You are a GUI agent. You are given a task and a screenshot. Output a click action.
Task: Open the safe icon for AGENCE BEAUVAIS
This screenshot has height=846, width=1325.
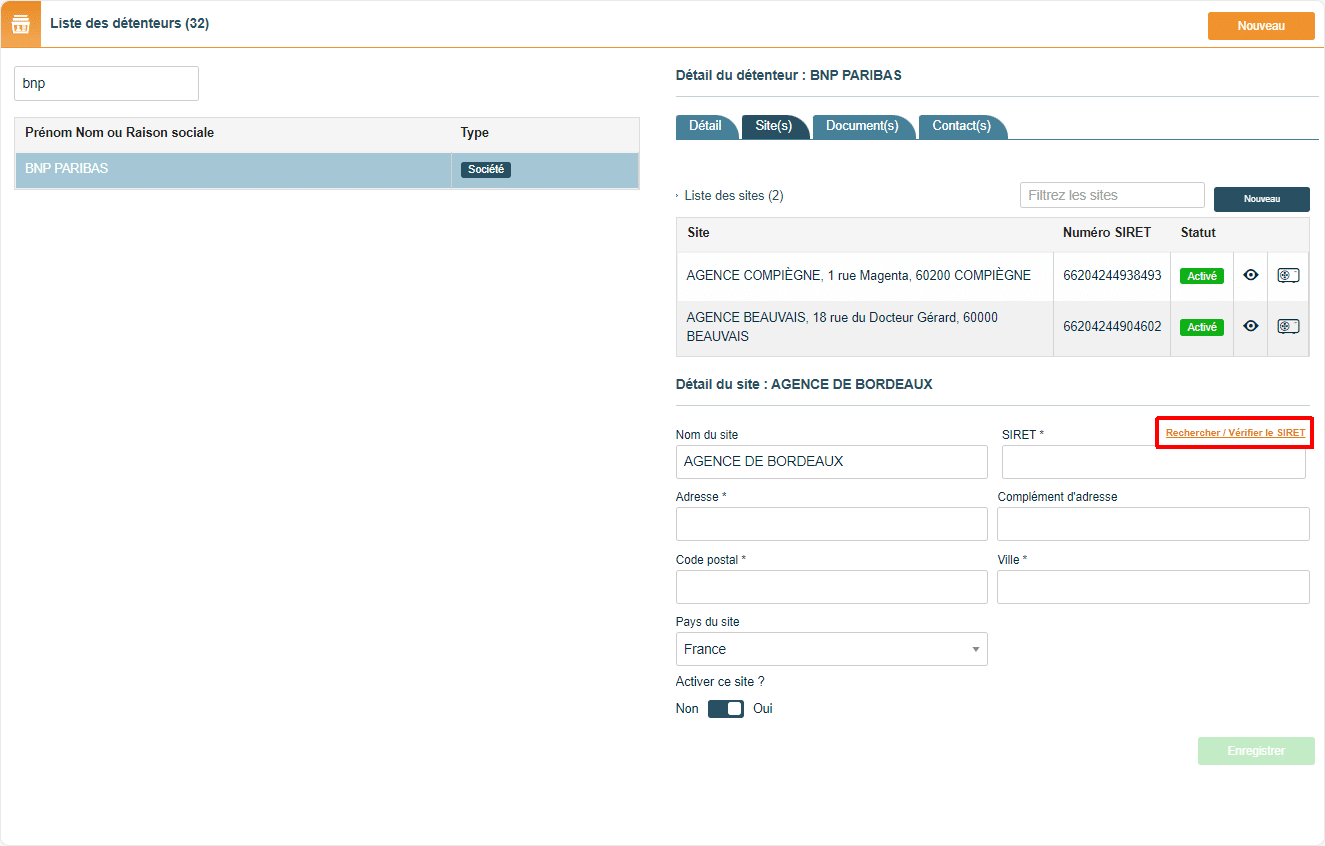click(x=1288, y=326)
